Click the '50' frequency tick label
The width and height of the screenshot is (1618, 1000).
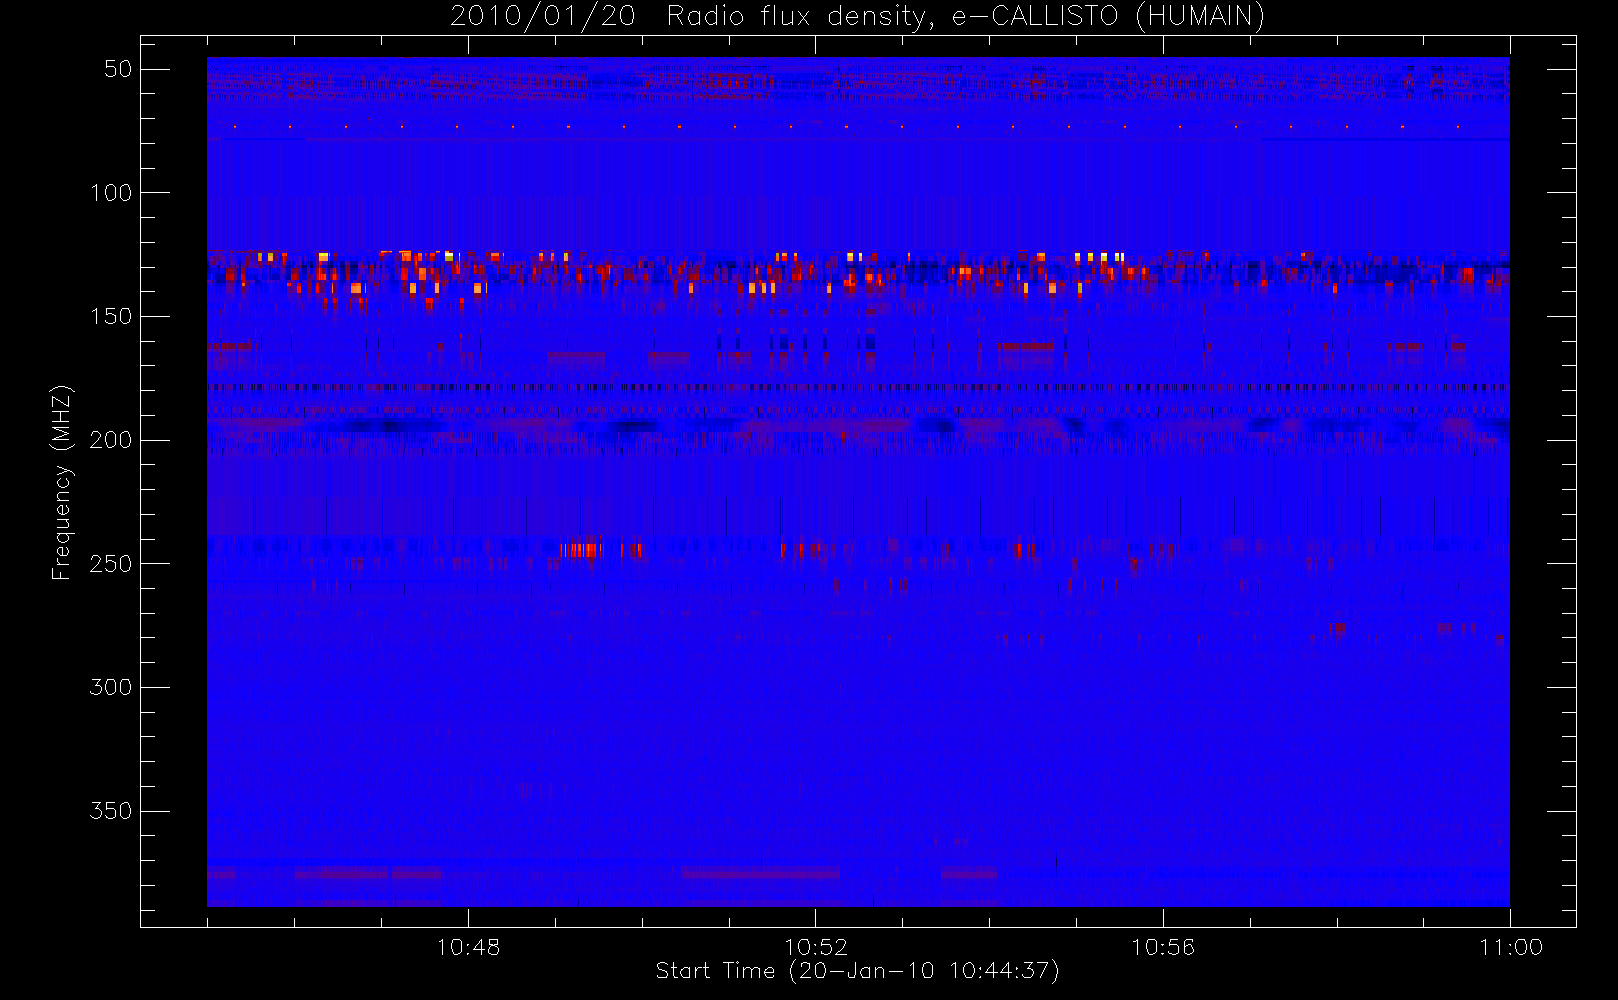(x=118, y=69)
